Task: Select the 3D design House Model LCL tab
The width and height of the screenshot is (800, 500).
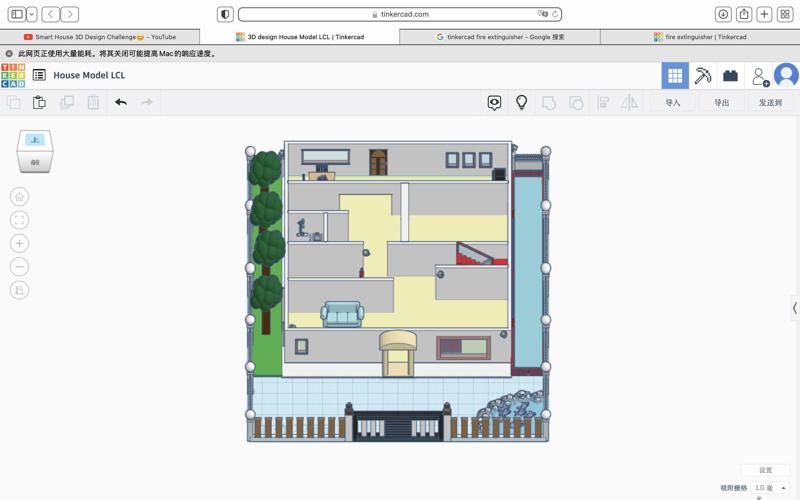Action: tap(299, 37)
